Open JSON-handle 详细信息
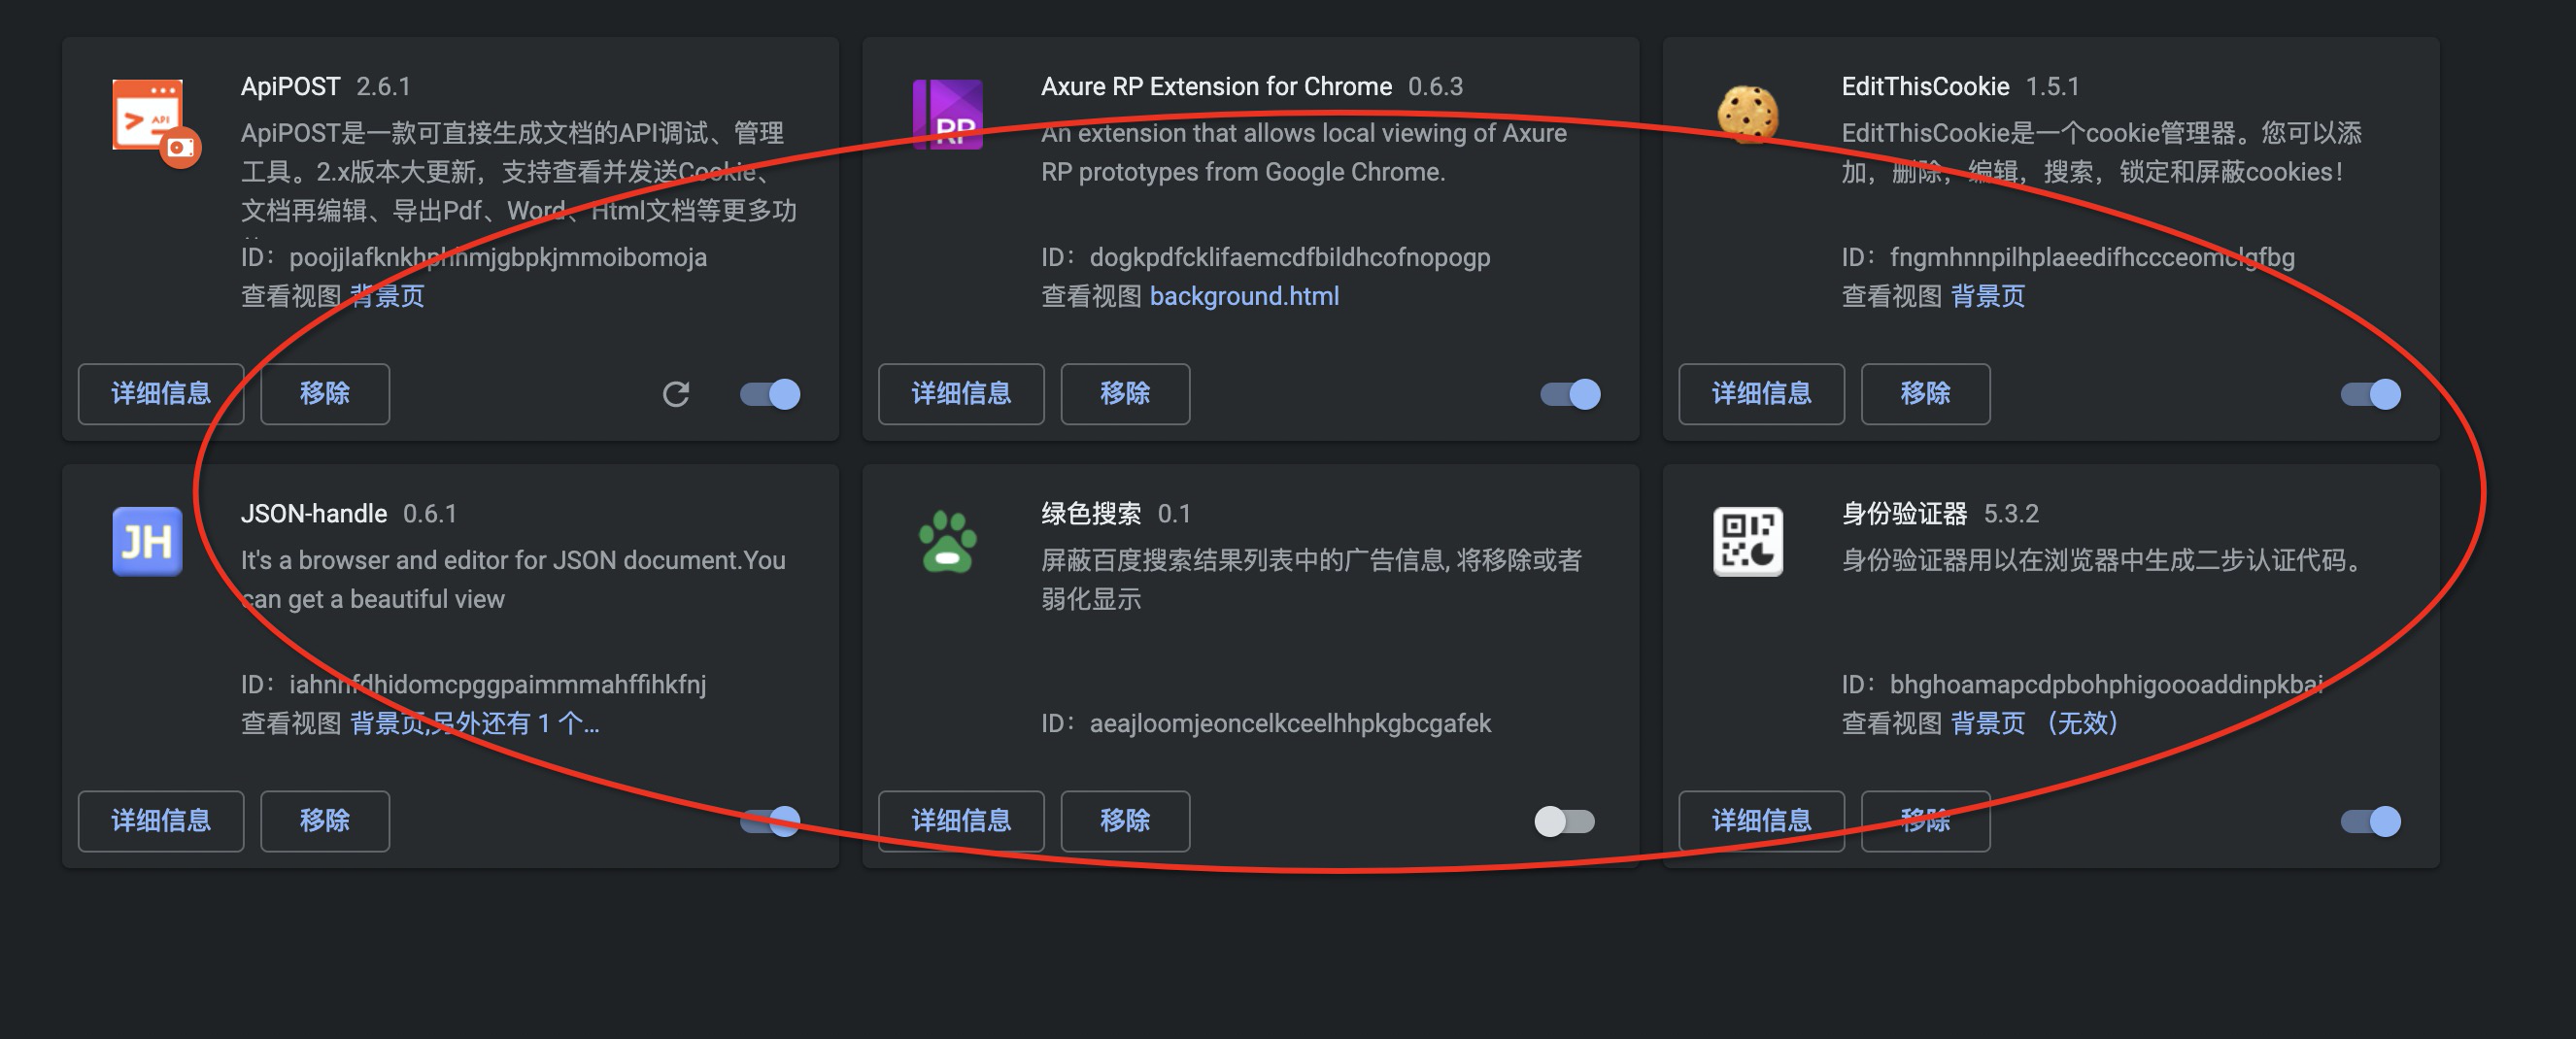This screenshot has height=1039, width=2576. point(161,821)
